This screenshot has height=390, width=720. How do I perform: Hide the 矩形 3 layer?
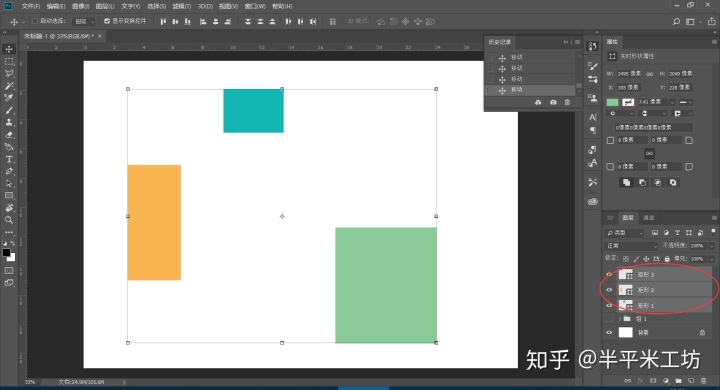tap(609, 275)
